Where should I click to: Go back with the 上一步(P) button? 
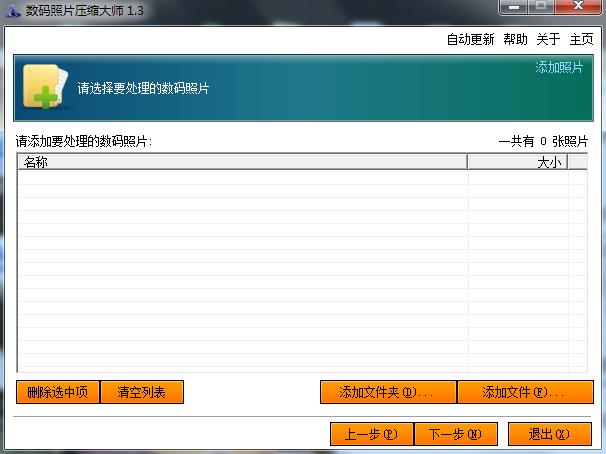point(371,435)
